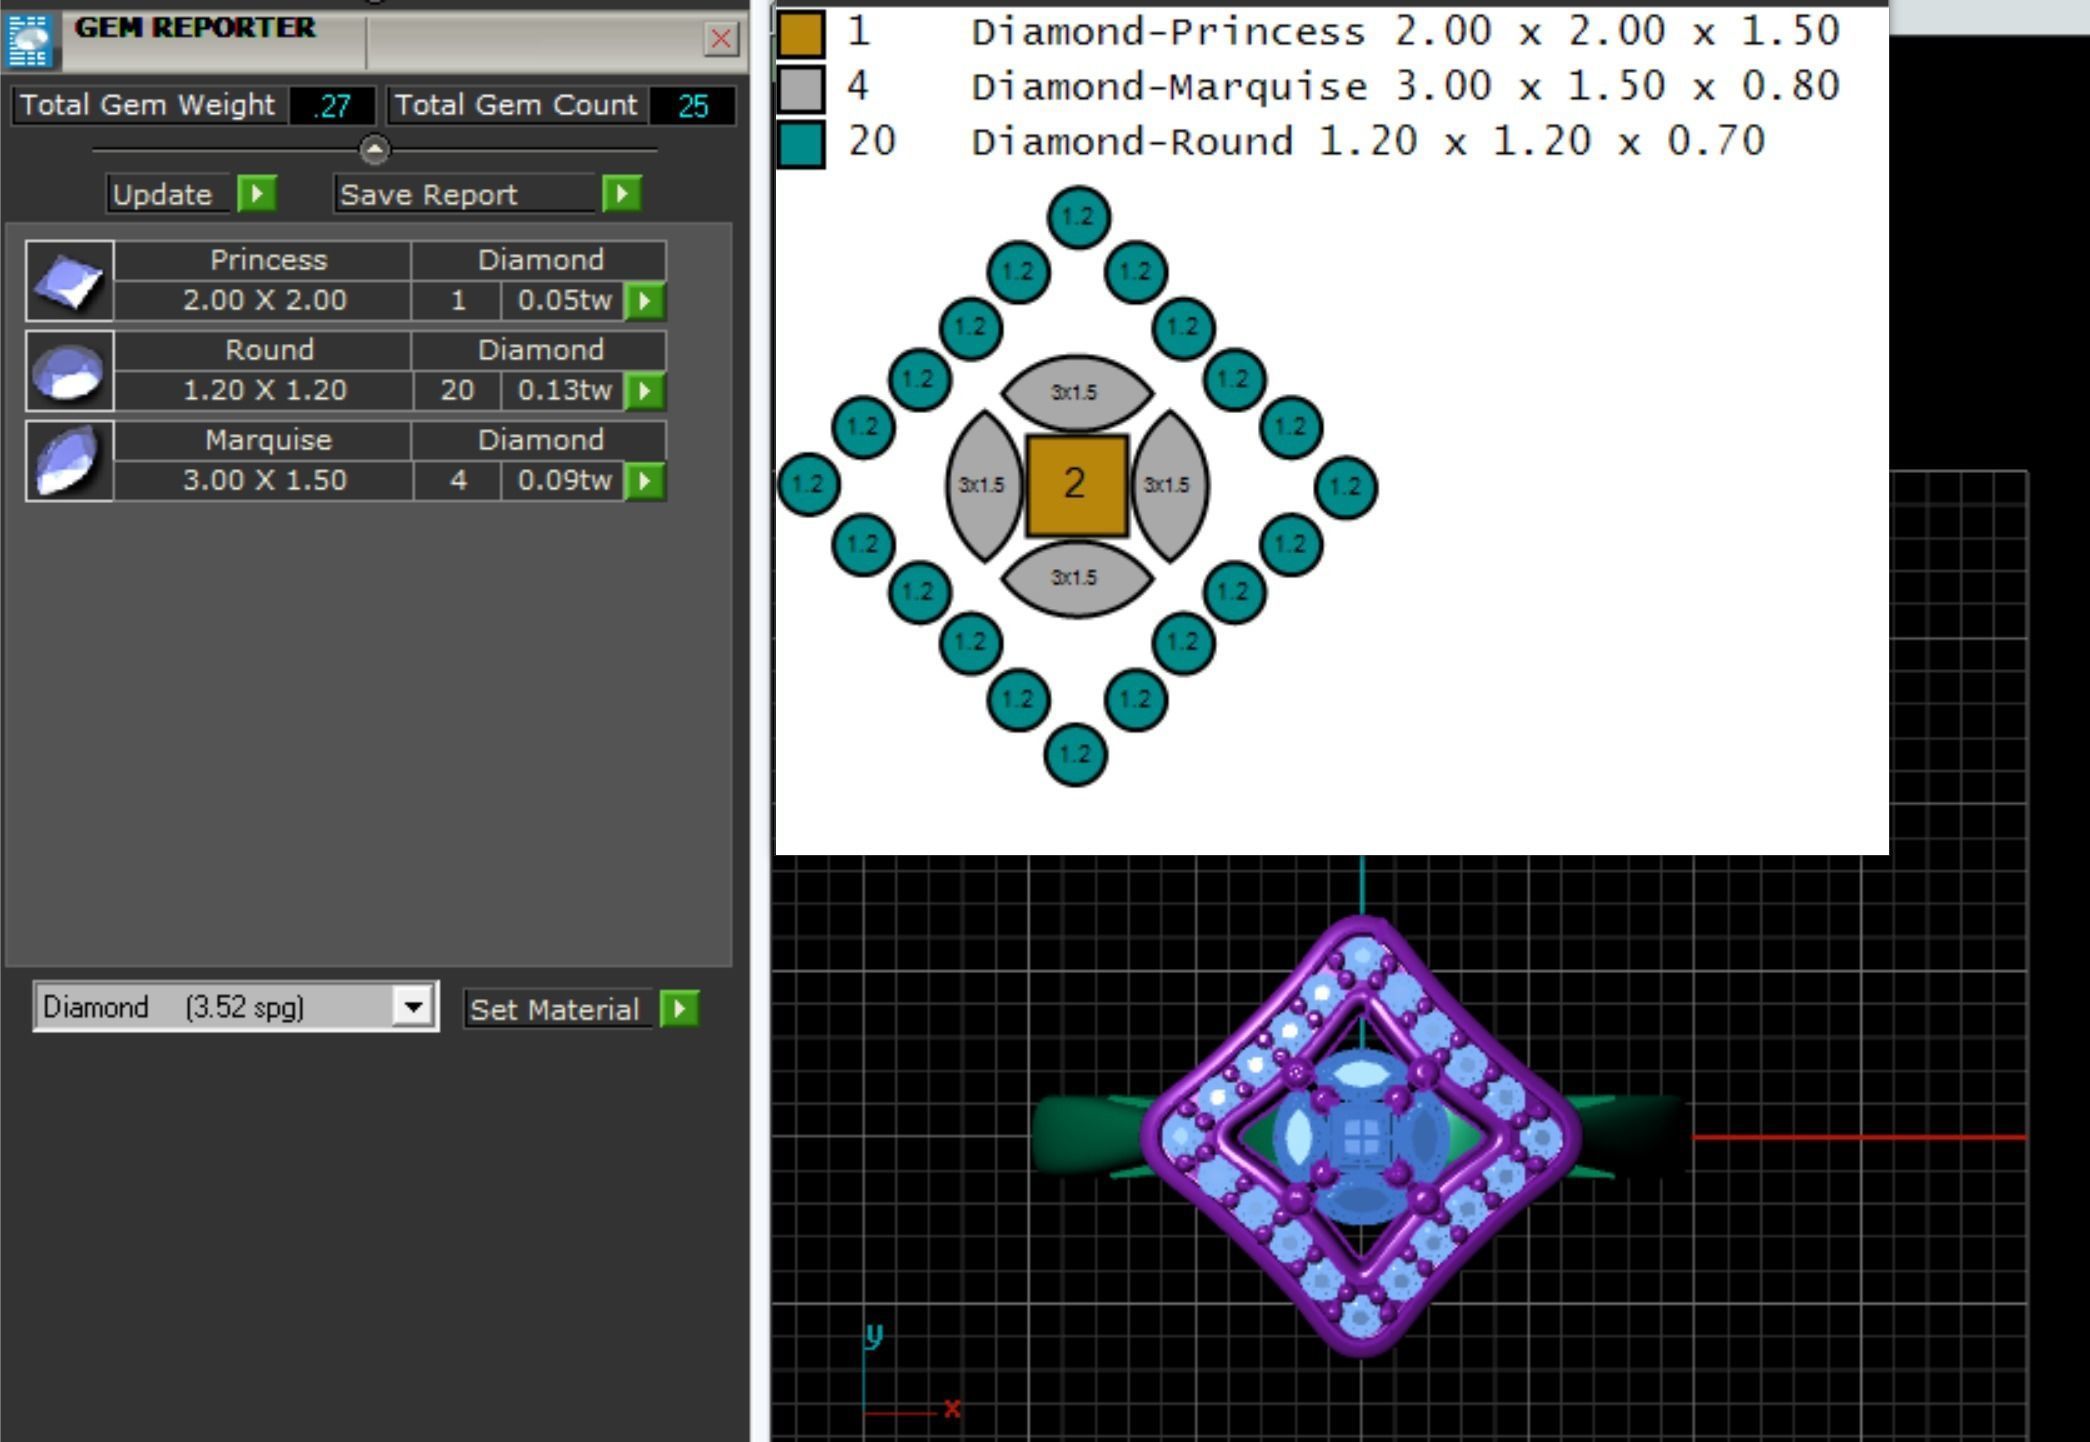Click the Update button label

pyautogui.click(x=163, y=194)
